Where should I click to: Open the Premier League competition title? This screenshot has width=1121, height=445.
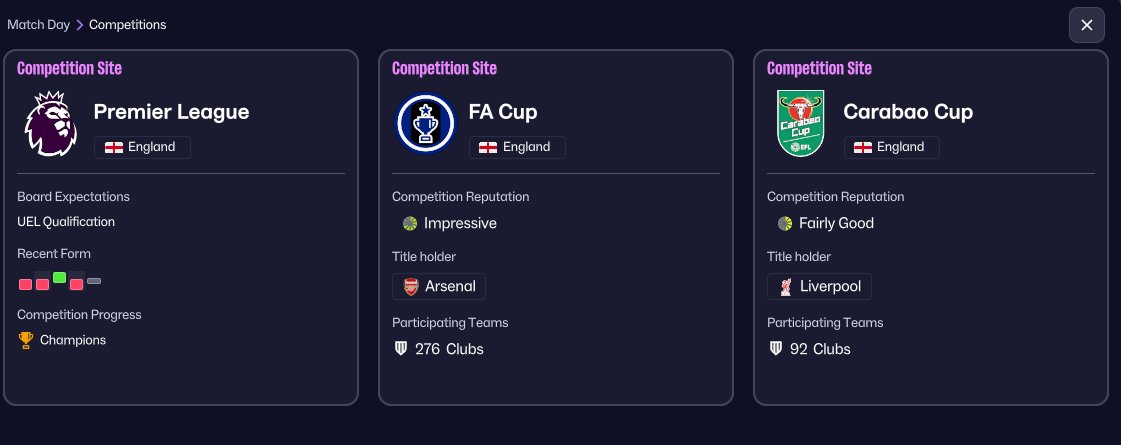point(171,112)
